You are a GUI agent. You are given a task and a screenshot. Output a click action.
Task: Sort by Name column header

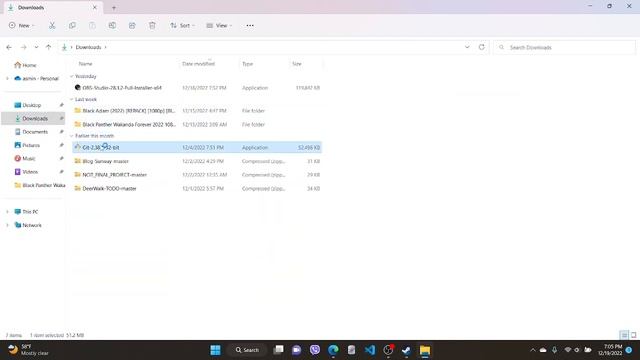(85, 64)
